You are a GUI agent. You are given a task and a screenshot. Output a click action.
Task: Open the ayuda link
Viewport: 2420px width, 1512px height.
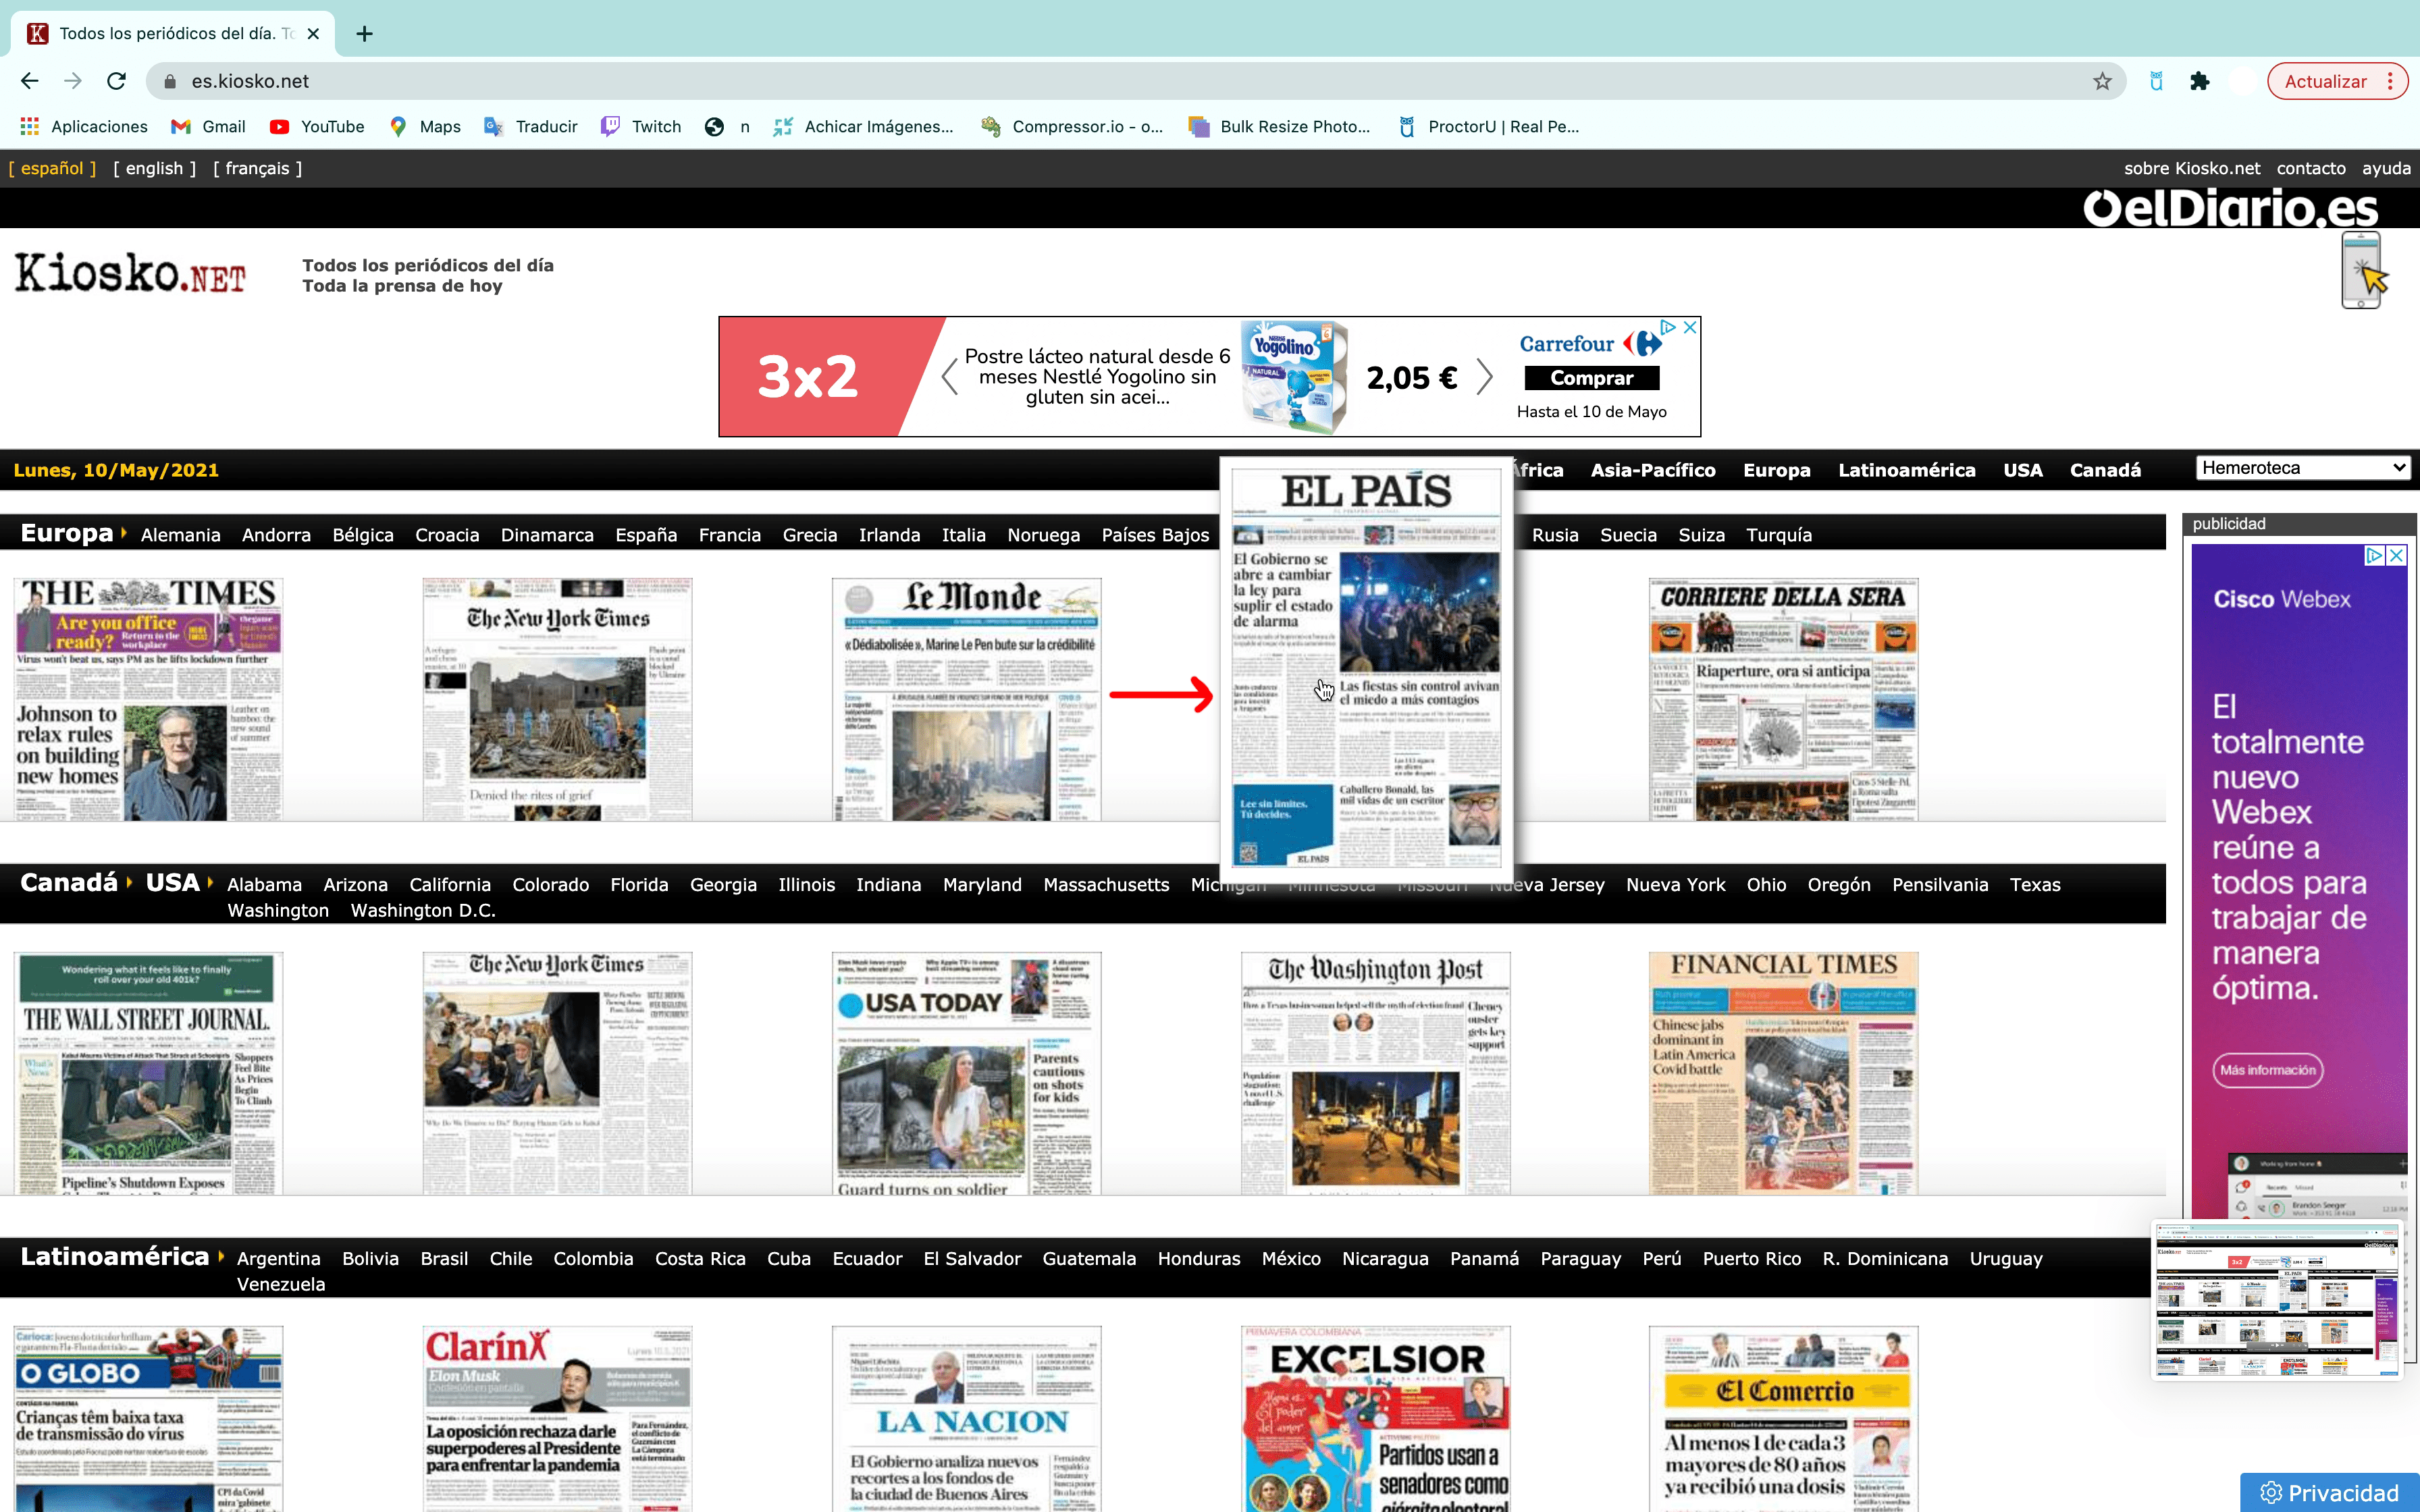(x=2386, y=168)
